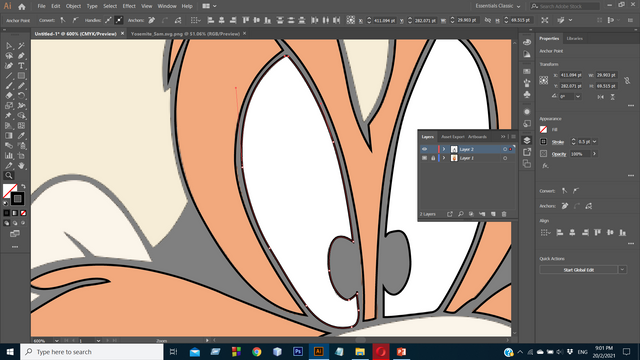Open Change Screen Mode button
Viewport: 640px width, 360px height.
coord(15,234)
